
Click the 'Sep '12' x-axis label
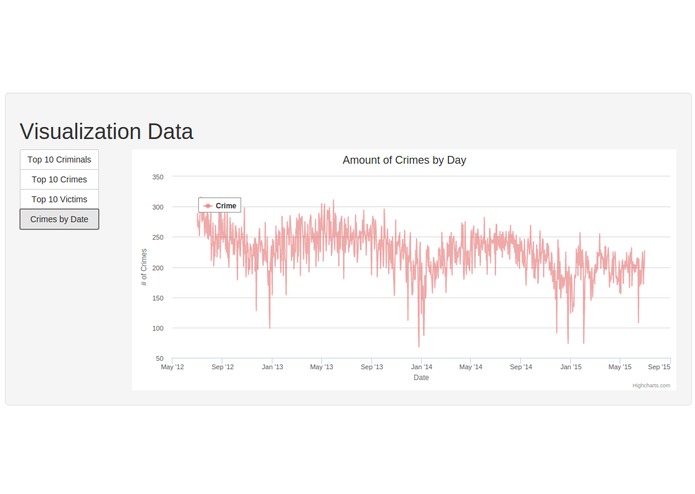[x=222, y=367]
